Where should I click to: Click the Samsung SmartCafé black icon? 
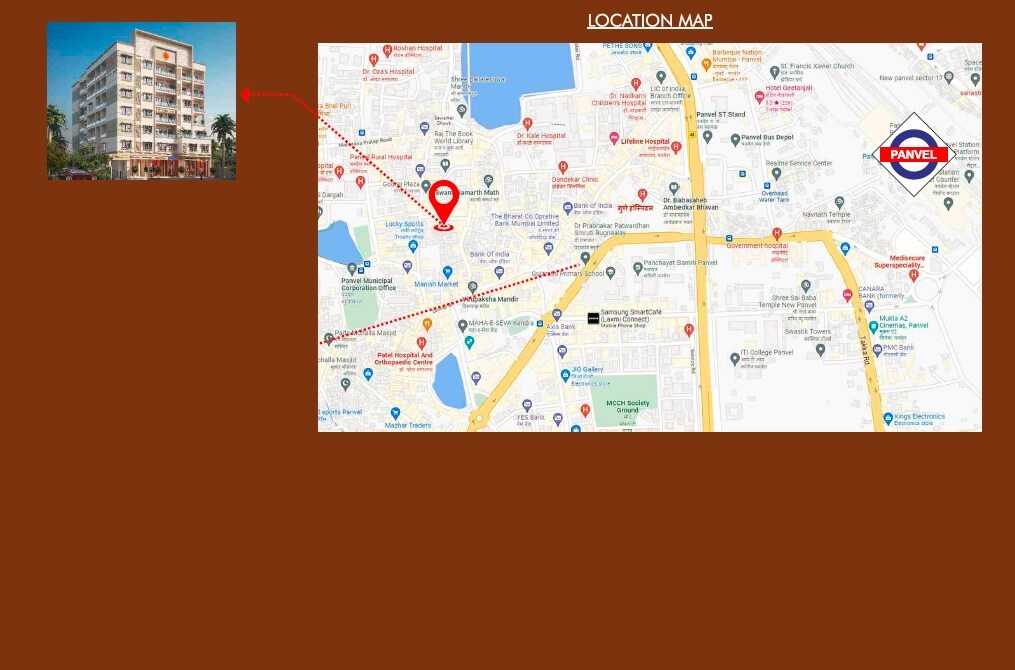[x=593, y=318]
